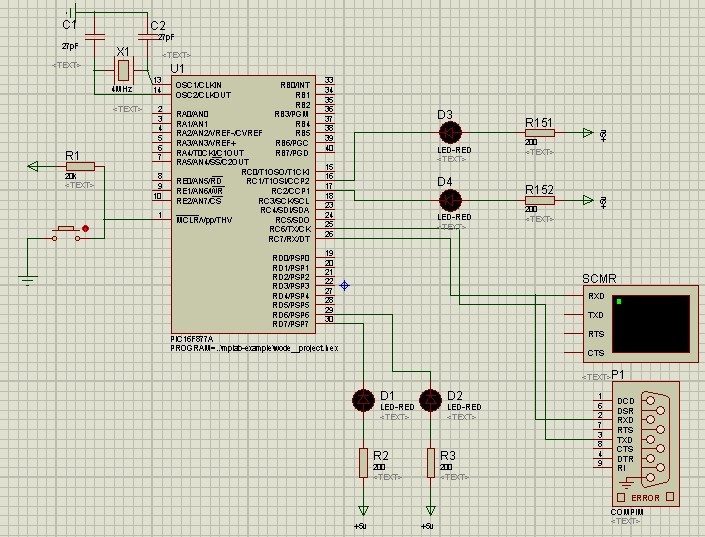The height and width of the screenshot is (537, 705).
Task: Click the RC1/T1OSI/CCP2 pin label
Action: point(278,181)
